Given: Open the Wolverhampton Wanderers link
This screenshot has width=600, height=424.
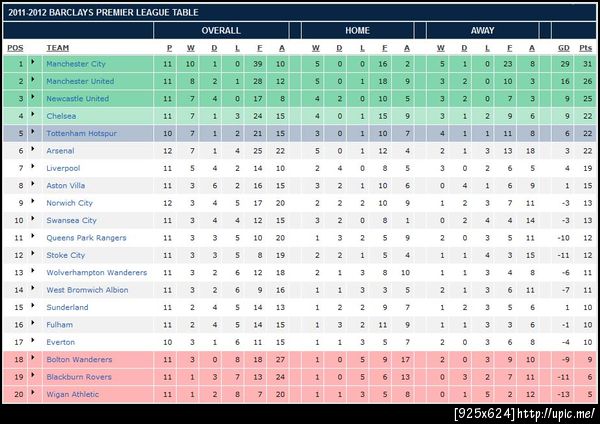Looking at the screenshot, I should pyautogui.click(x=96, y=272).
